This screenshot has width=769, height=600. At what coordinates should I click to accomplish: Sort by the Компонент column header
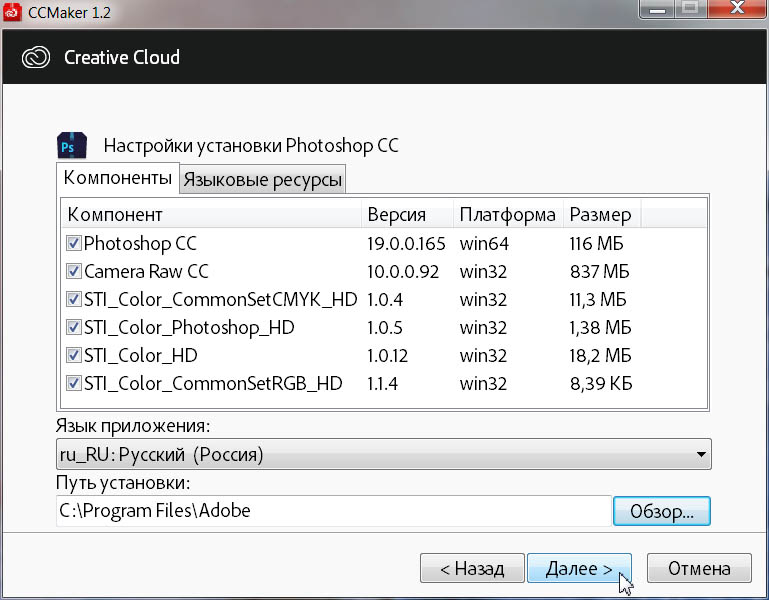212,214
